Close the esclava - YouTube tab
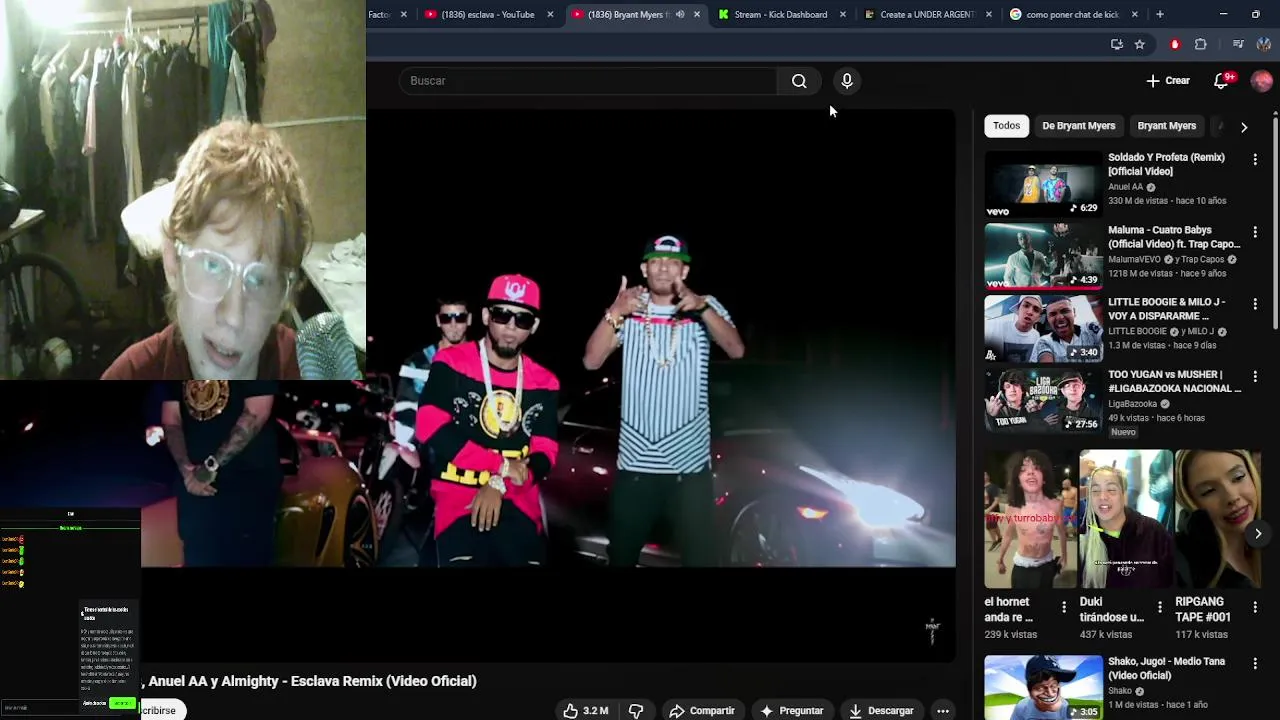Screen dimensions: 1280x720 pos(550,14)
